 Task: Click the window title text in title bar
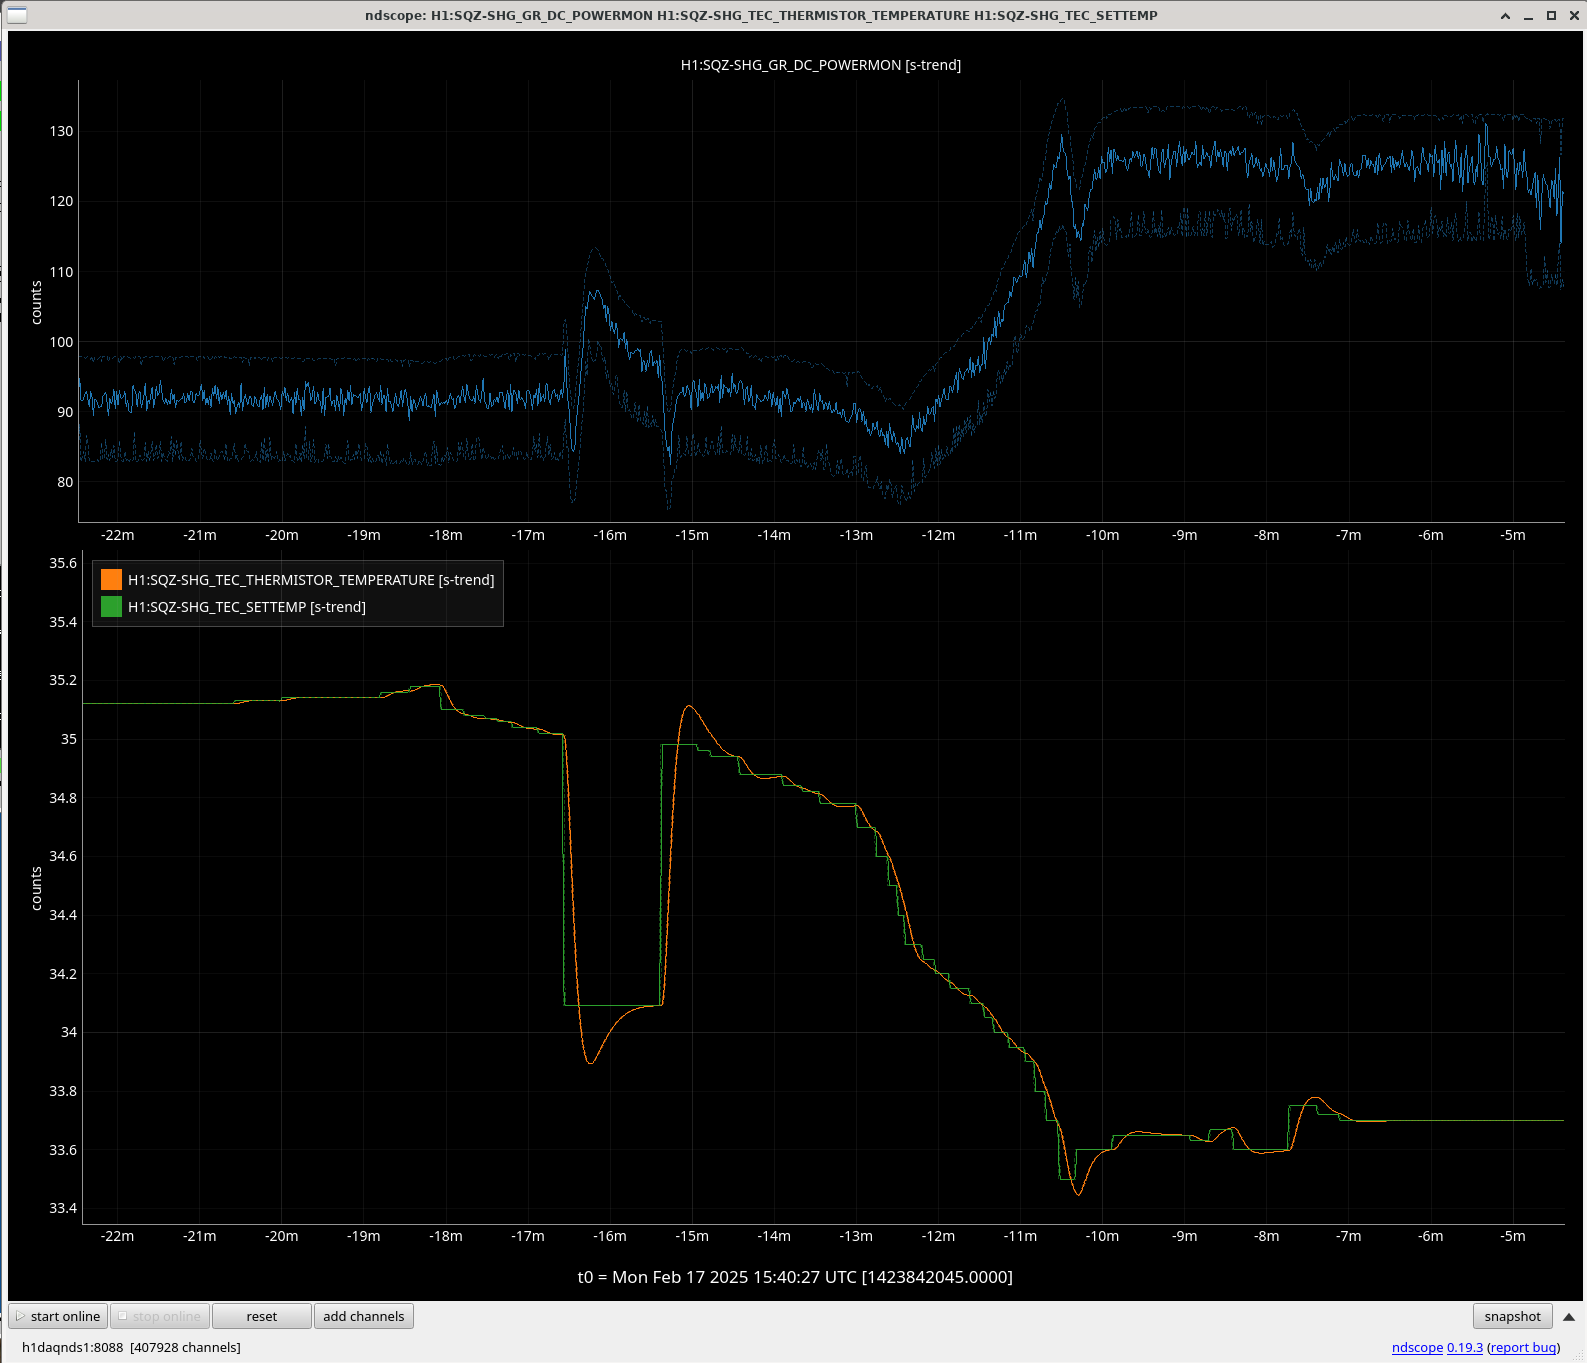(x=761, y=16)
